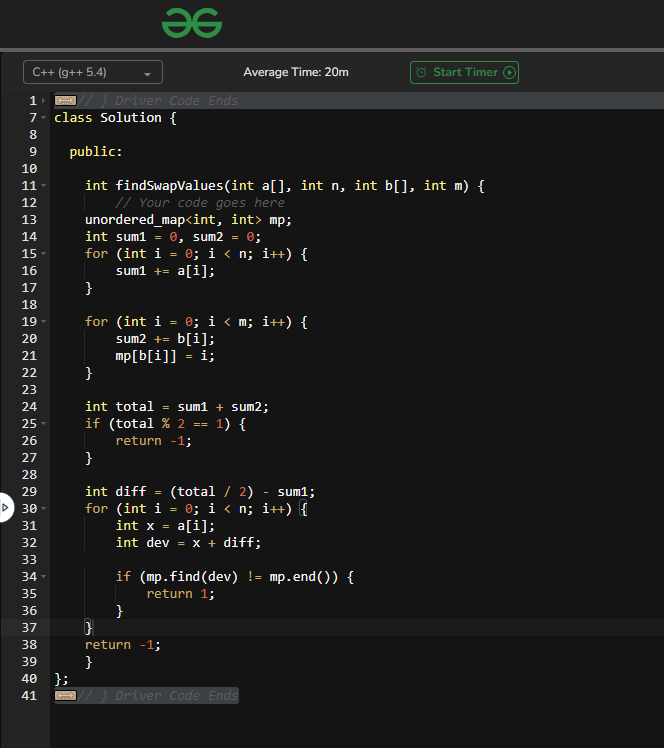The image size is (664, 748).
Task: Click 'return -1;' on line 26
Action: point(154,441)
